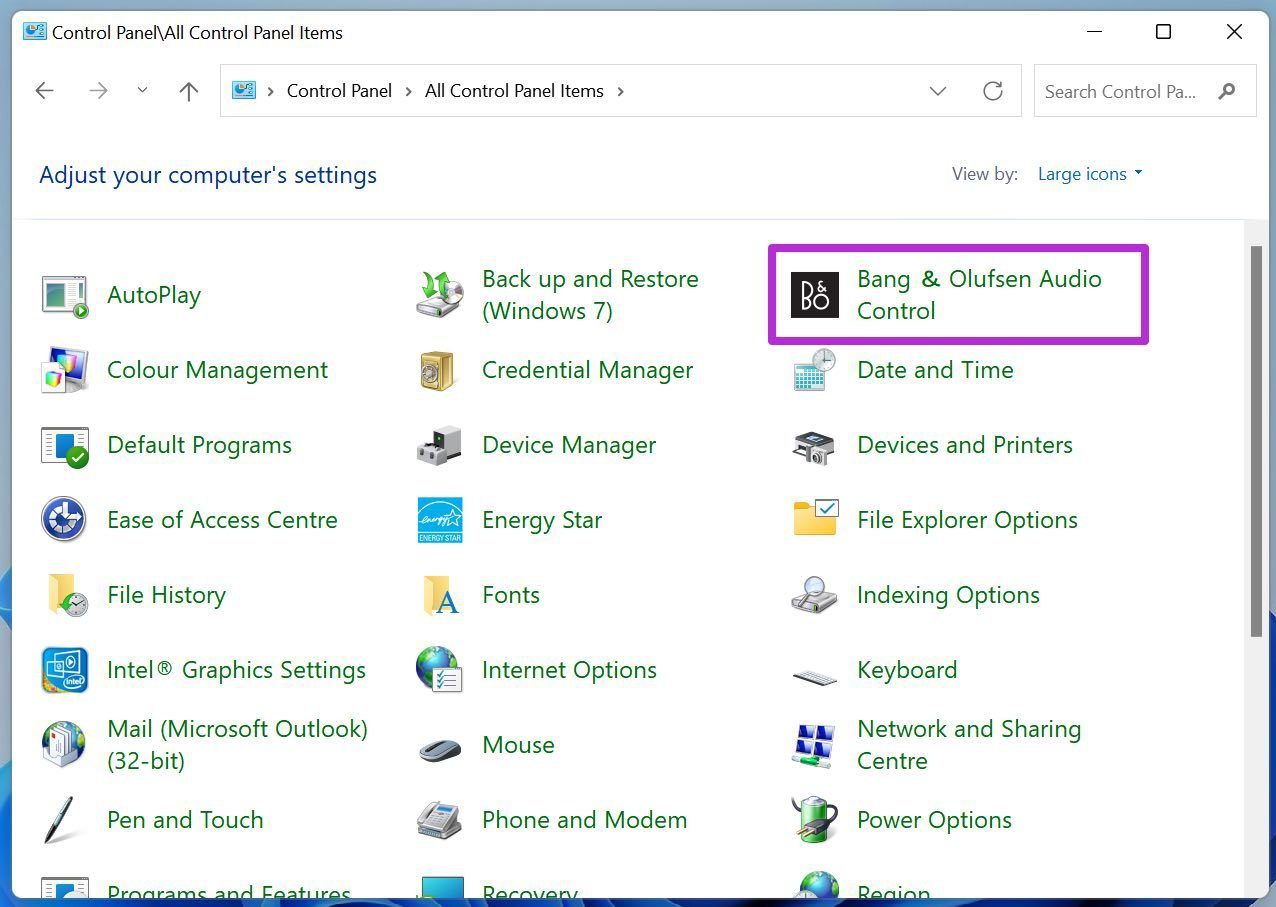
Task: Click the vertical scrollbar thumb
Action: pyautogui.click(x=1256, y=440)
